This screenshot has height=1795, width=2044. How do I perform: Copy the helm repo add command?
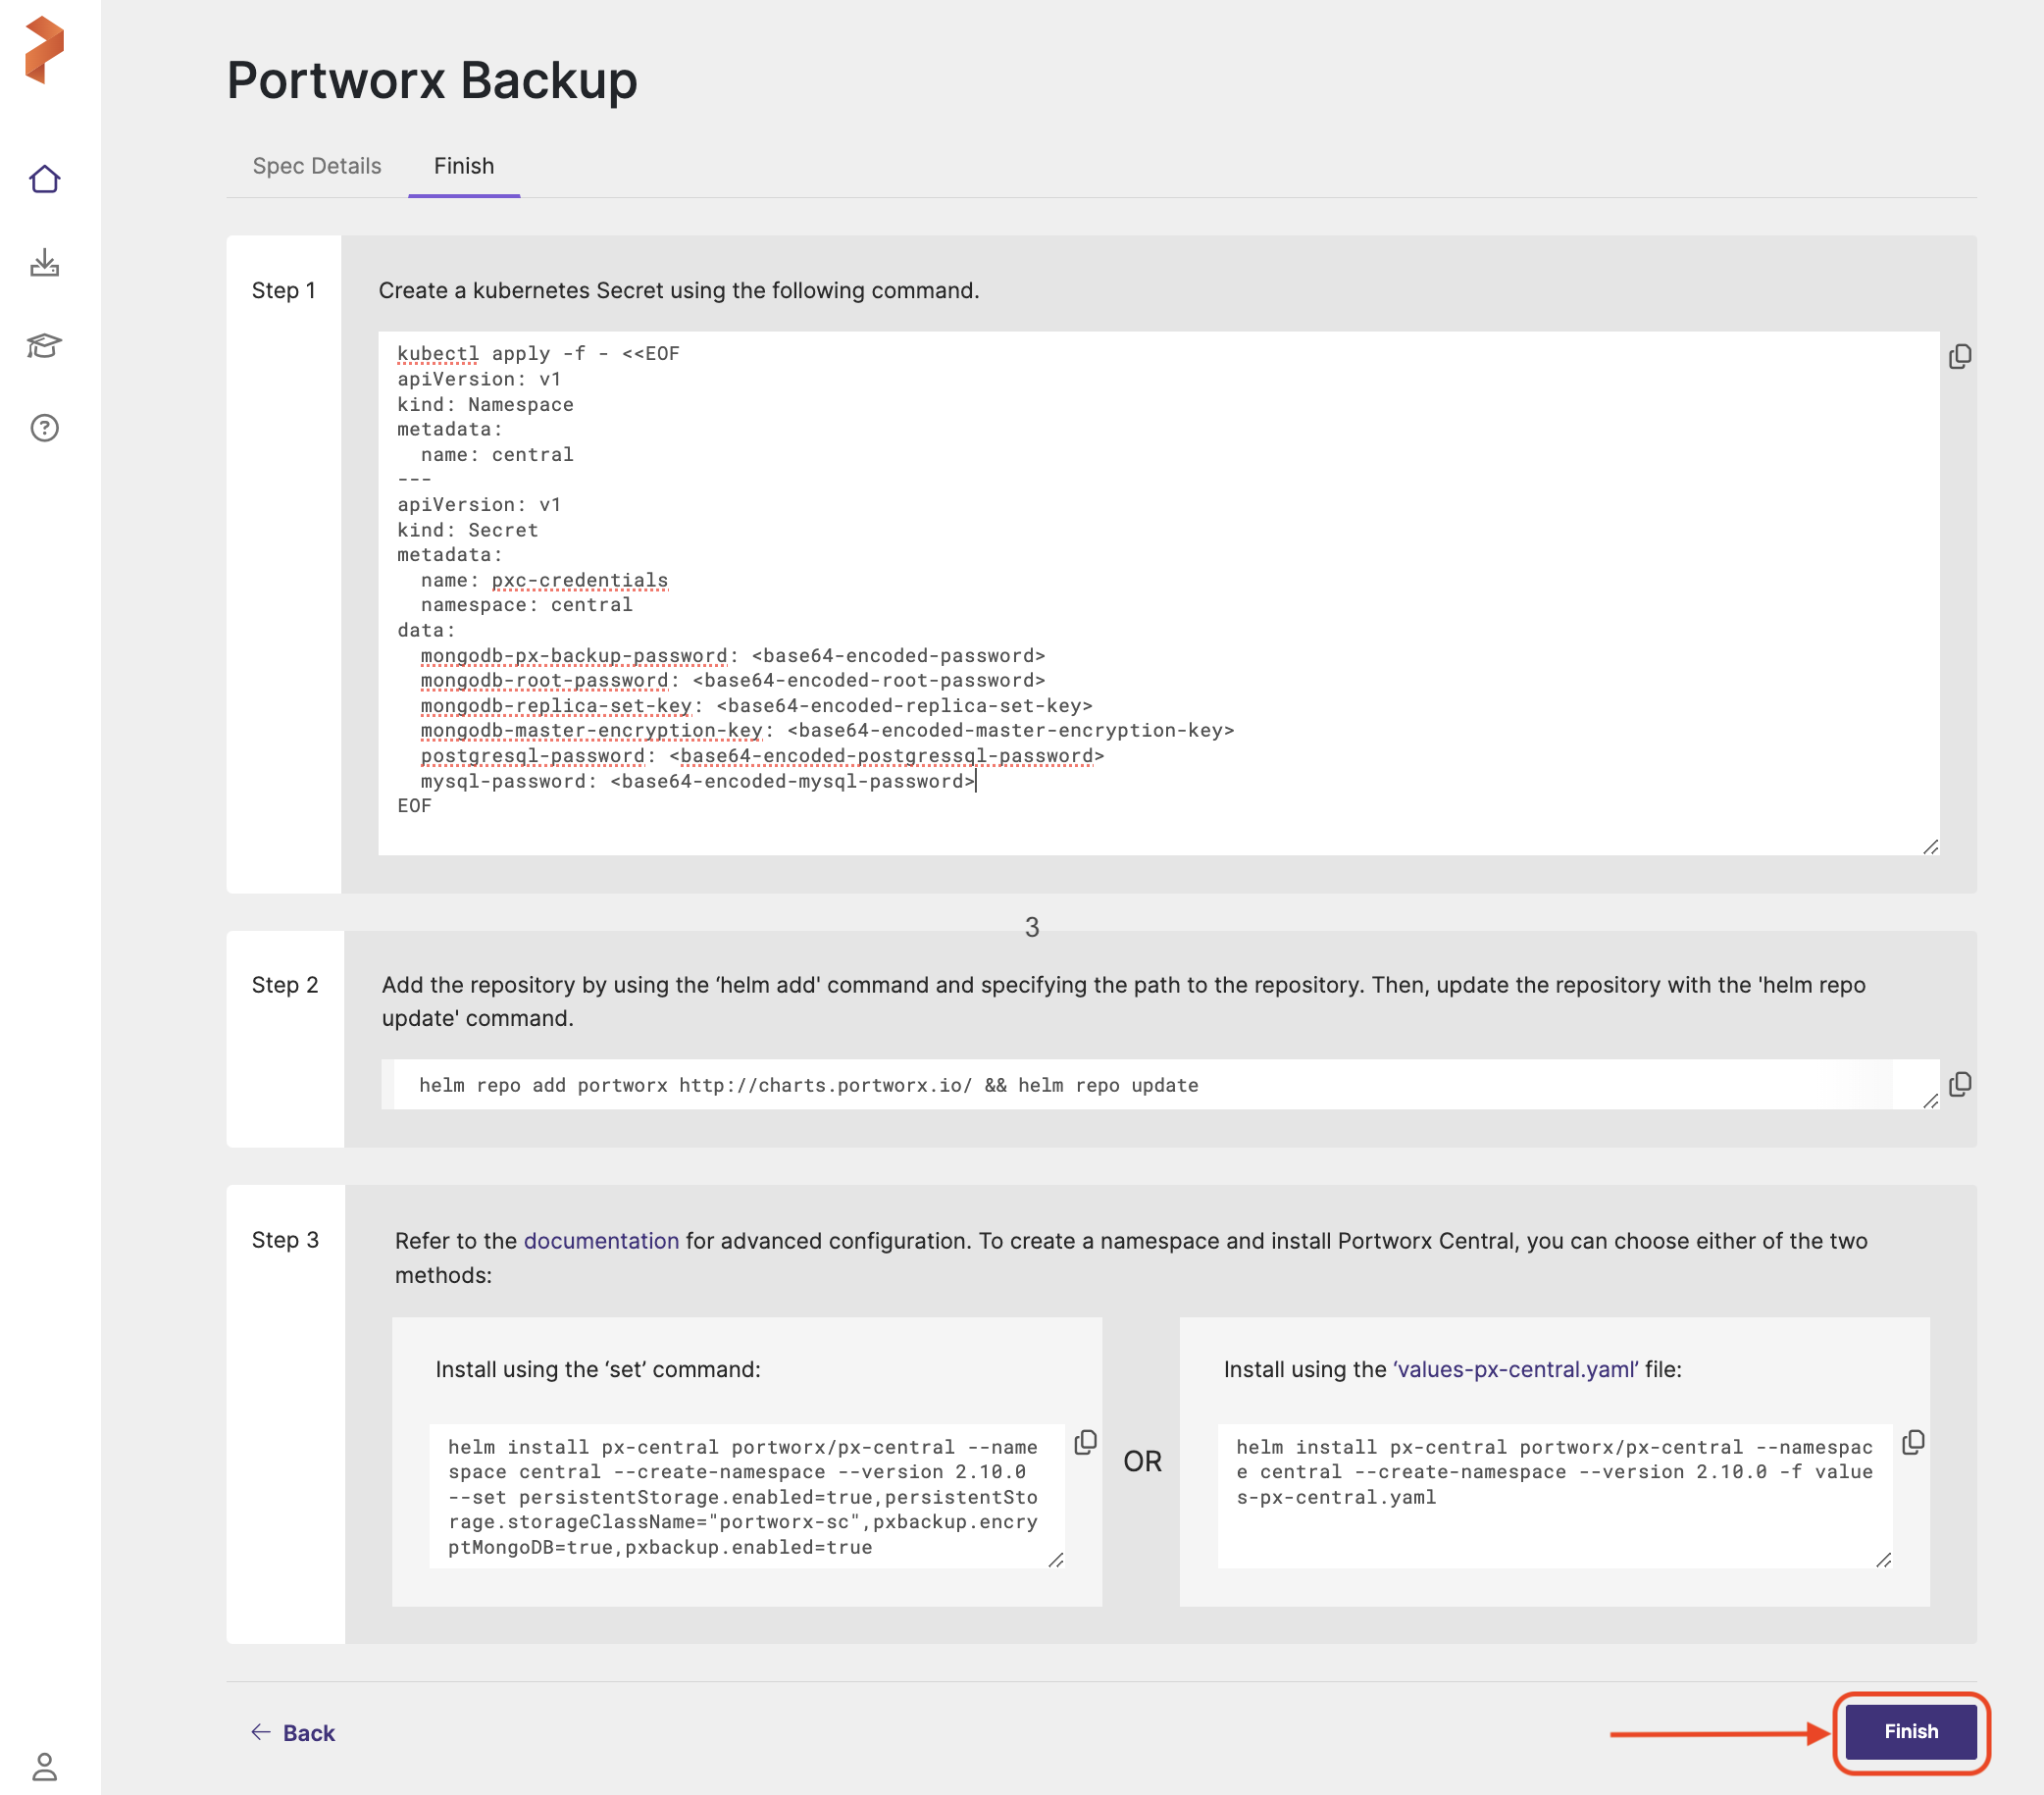tap(1959, 1085)
